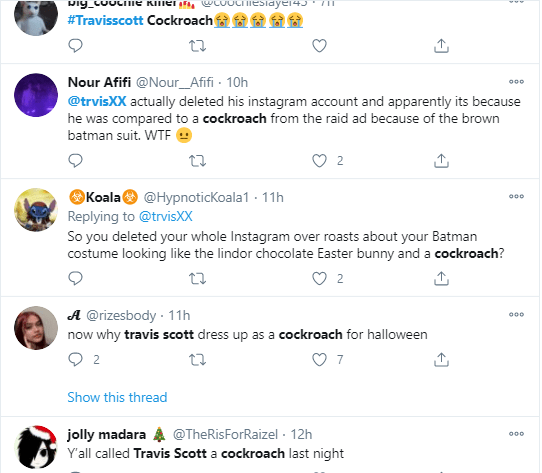Share Koala's tweet via share icon
The image size is (542, 473).
[x=441, y=278]
